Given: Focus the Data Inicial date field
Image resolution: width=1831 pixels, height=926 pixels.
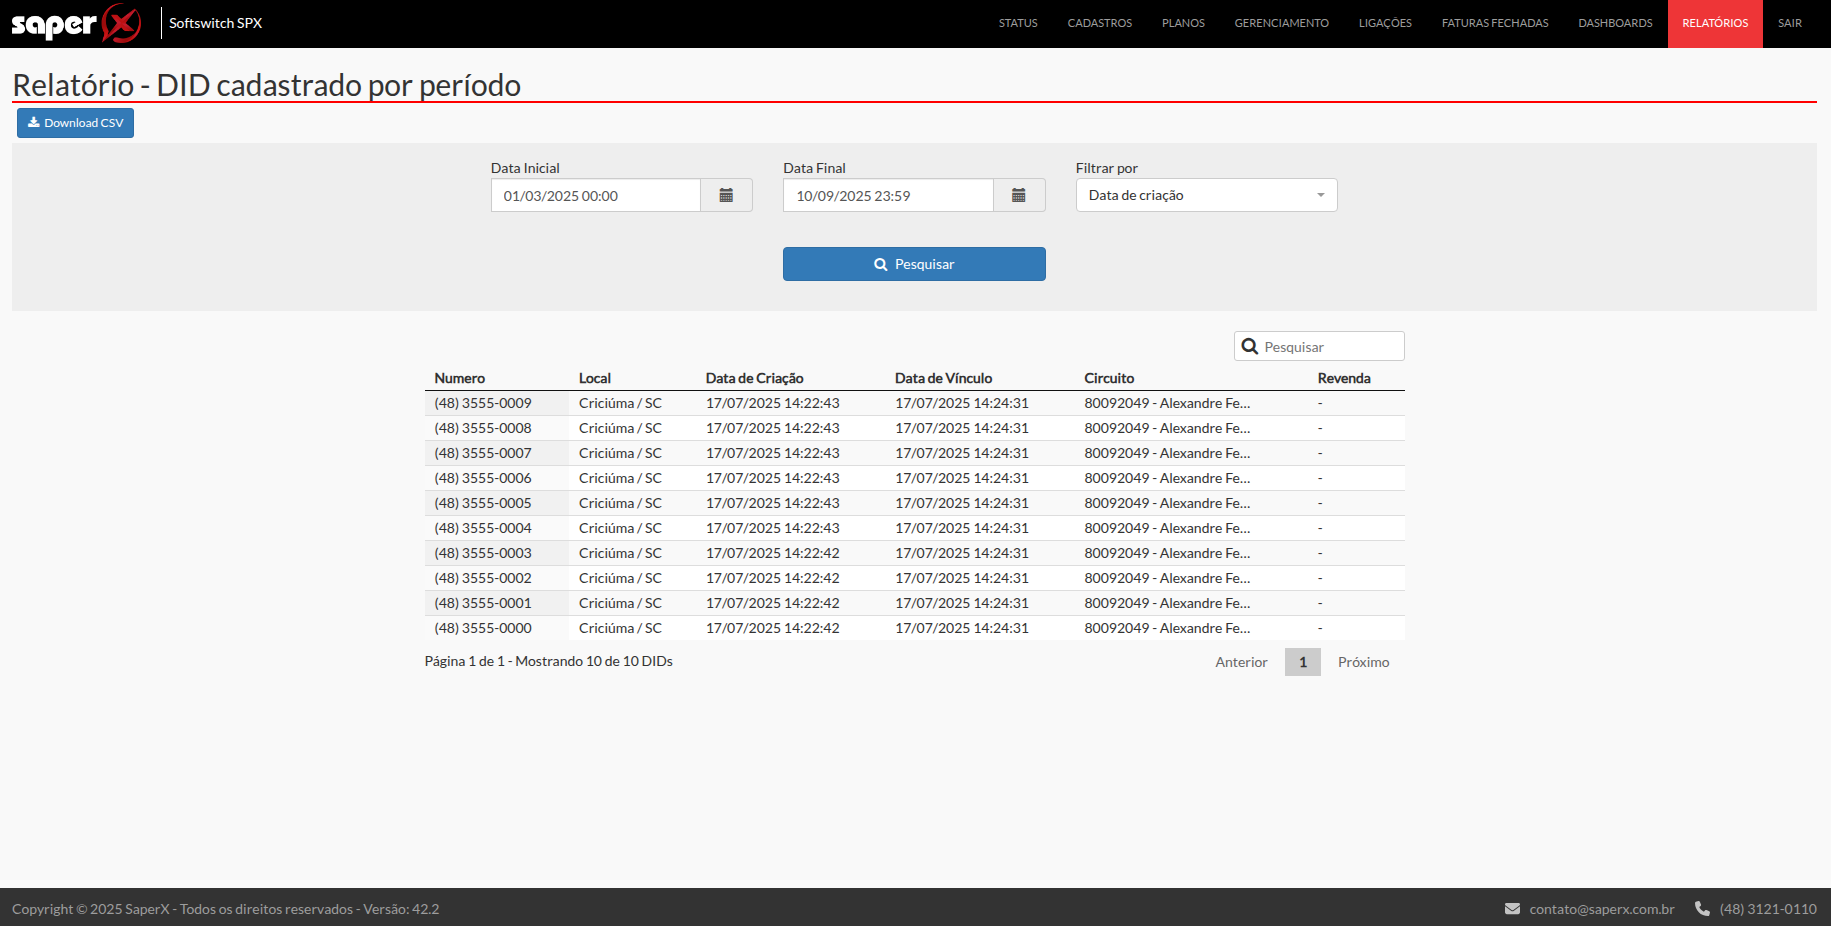Looking at the screenshot, I should coord(595,196).
